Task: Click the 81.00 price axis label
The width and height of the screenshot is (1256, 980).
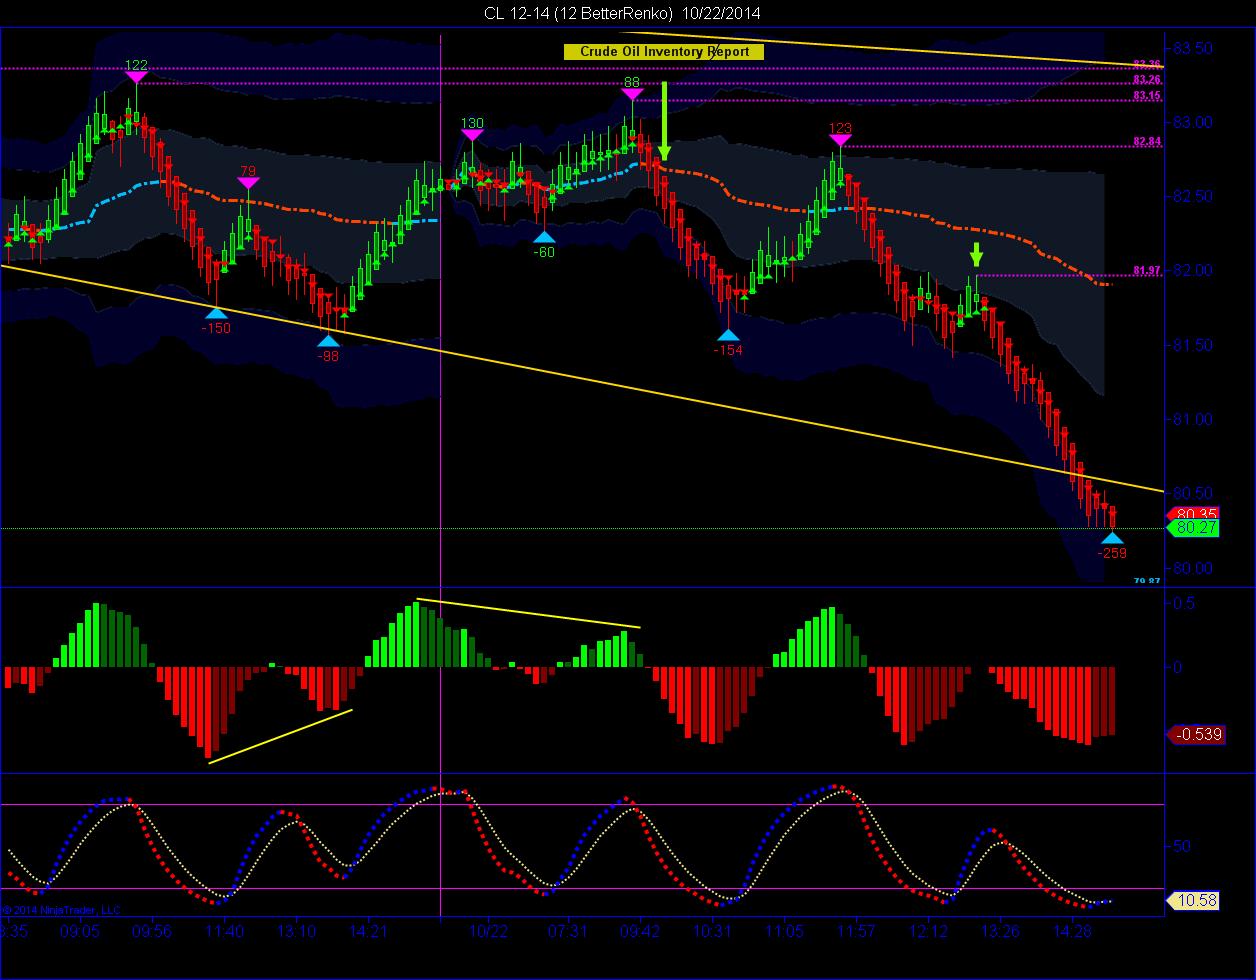Action: [1192, 419]
